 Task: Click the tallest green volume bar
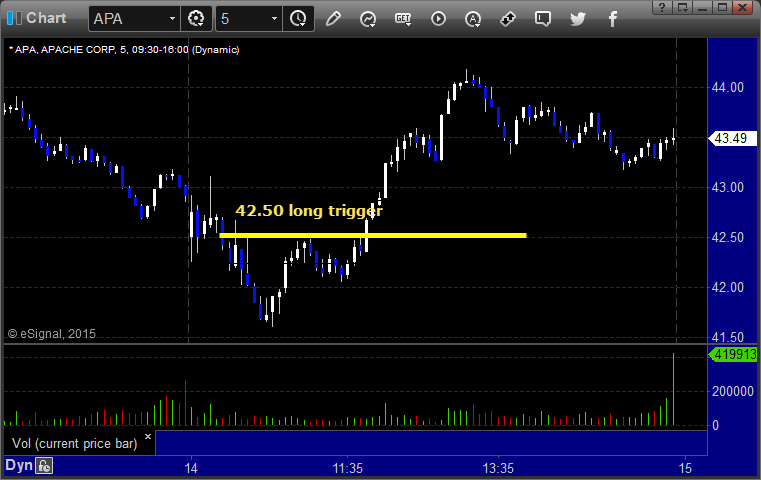click(674, 389)
